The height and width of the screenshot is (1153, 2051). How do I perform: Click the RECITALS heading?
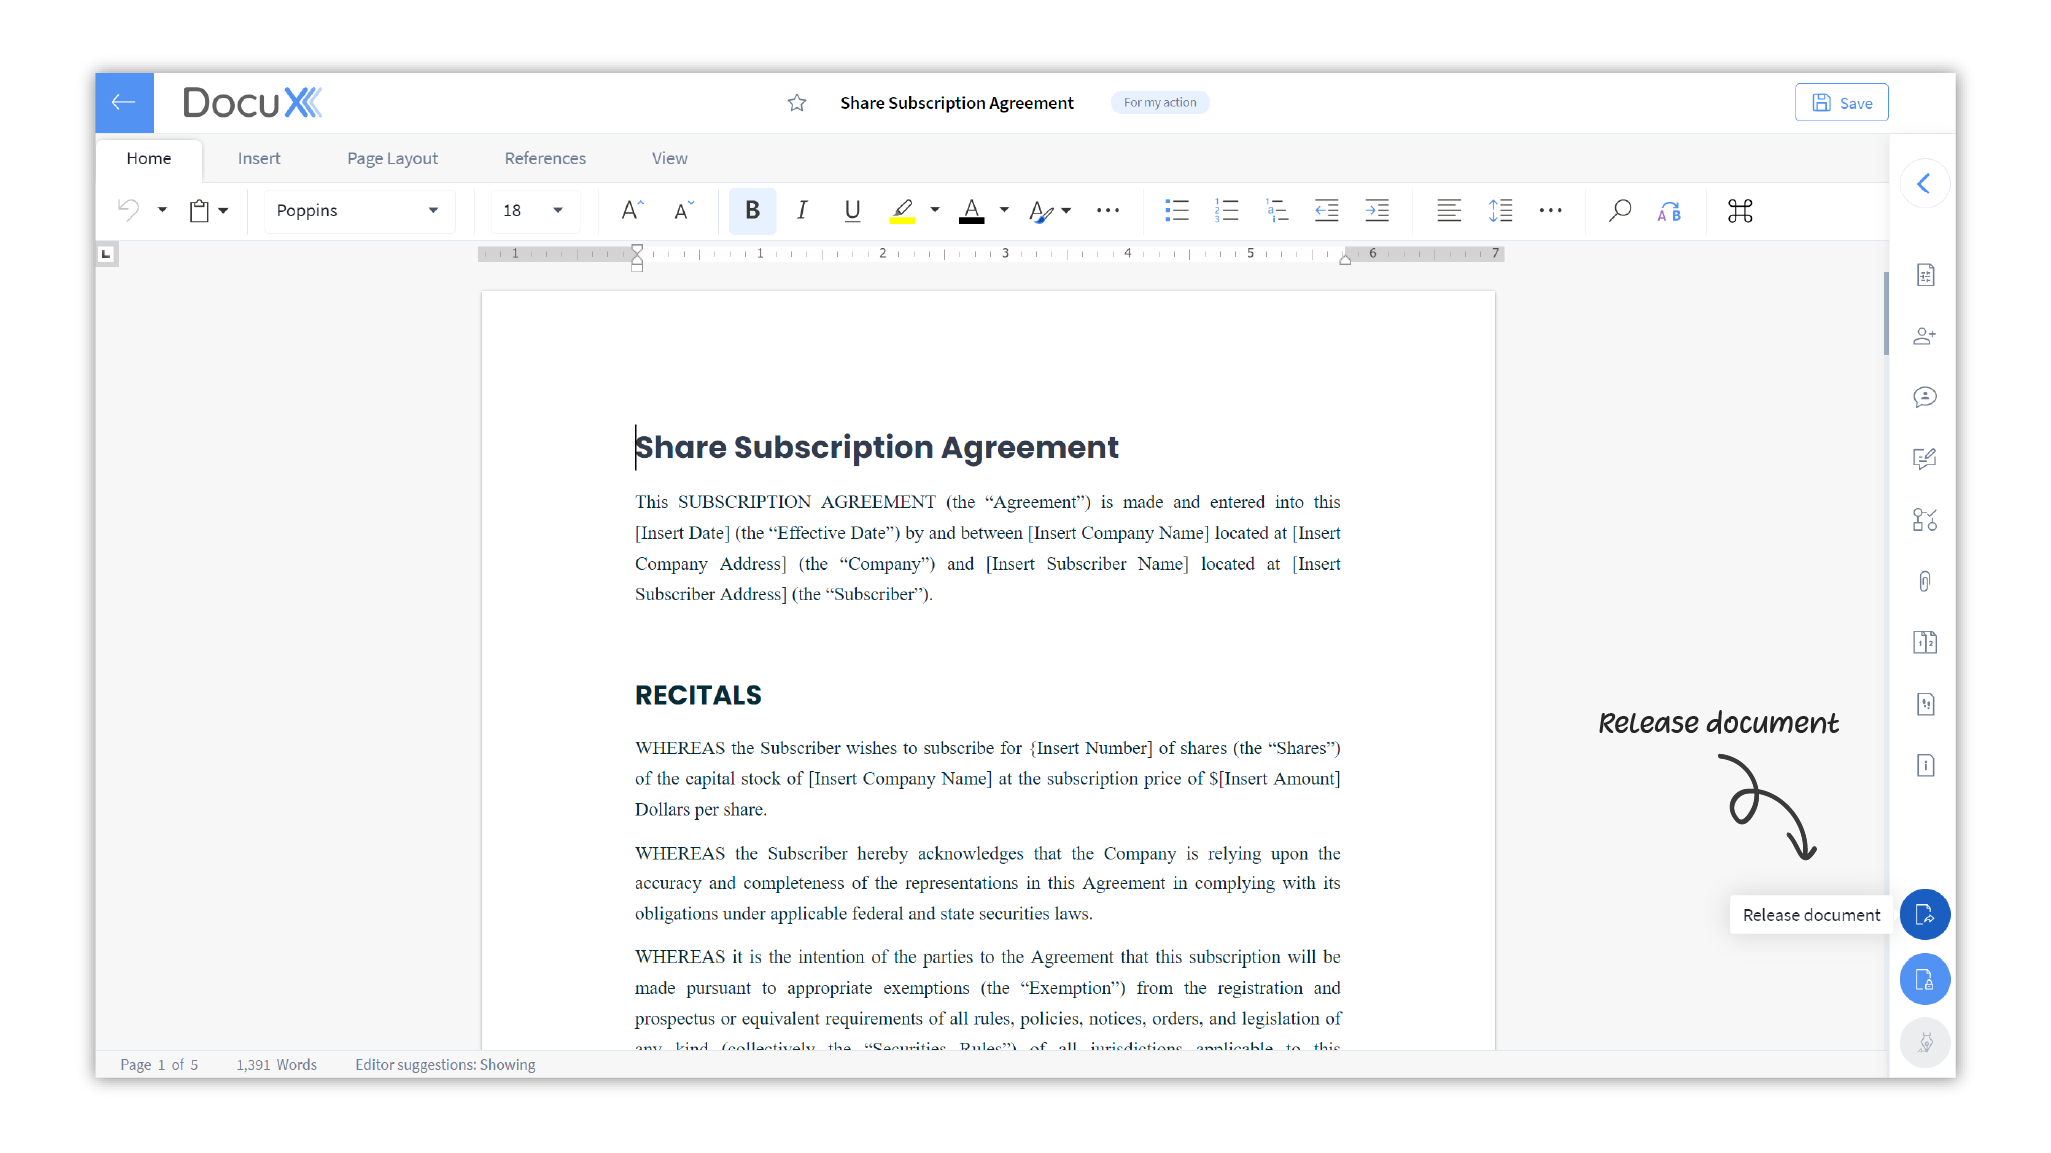[x=698, y=695]
